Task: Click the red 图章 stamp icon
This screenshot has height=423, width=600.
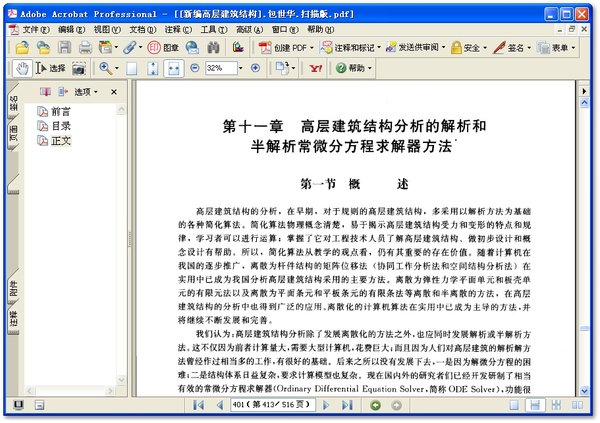Action: [163, 47]
